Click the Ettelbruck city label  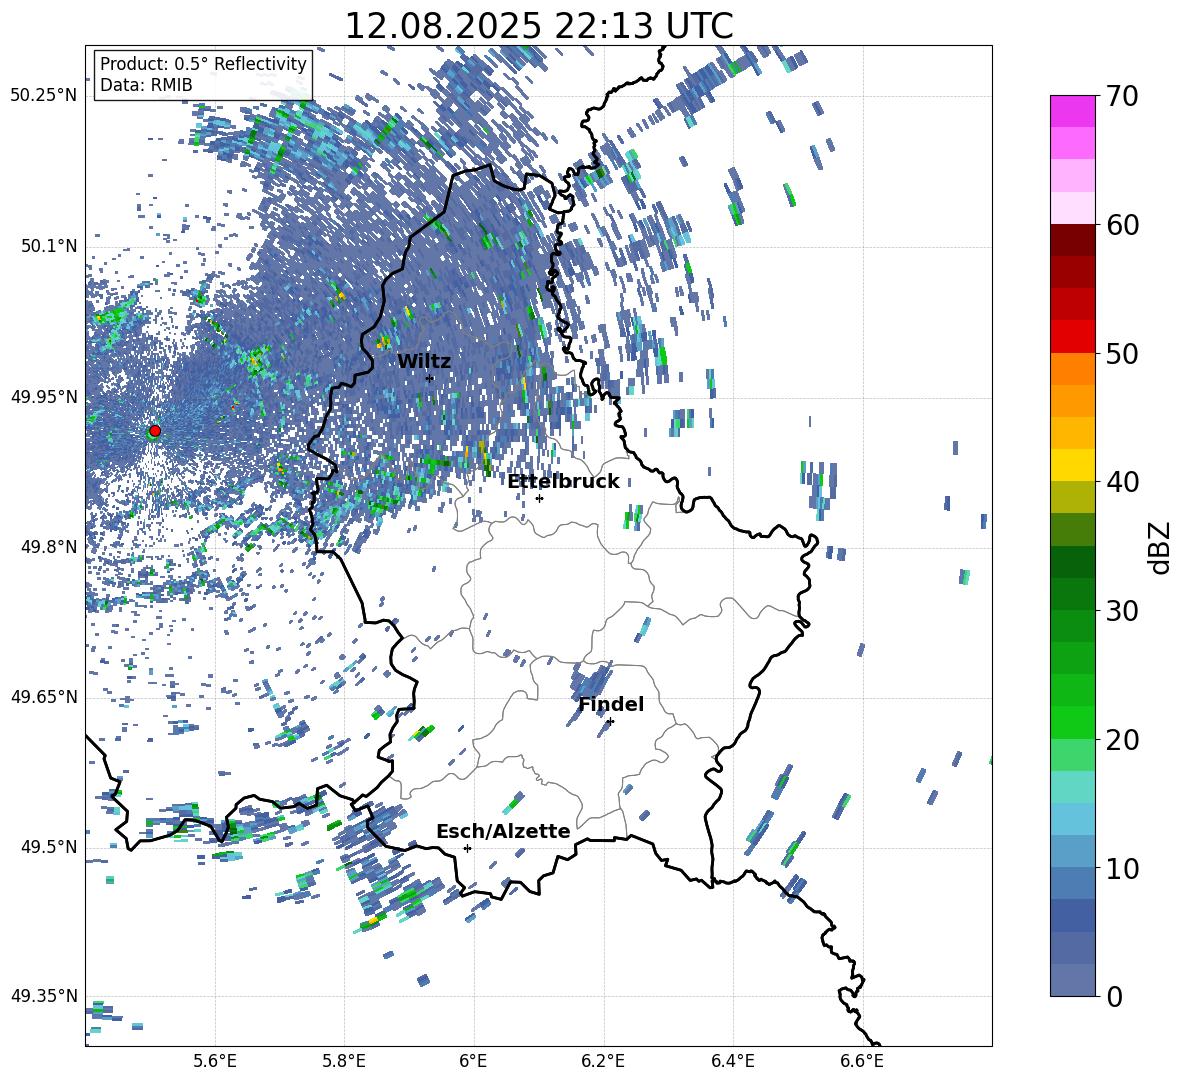point(563,482)
